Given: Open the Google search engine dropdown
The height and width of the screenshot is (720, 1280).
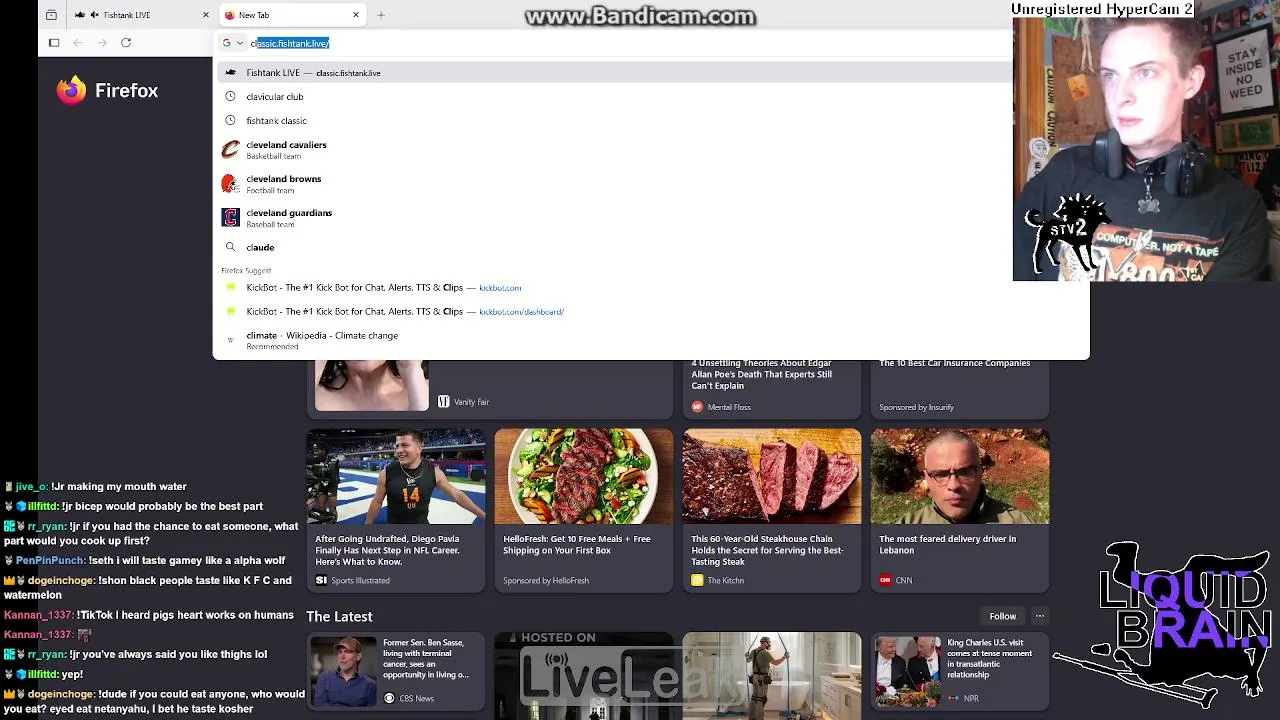Looking at the screenshot, I should 232,43.
